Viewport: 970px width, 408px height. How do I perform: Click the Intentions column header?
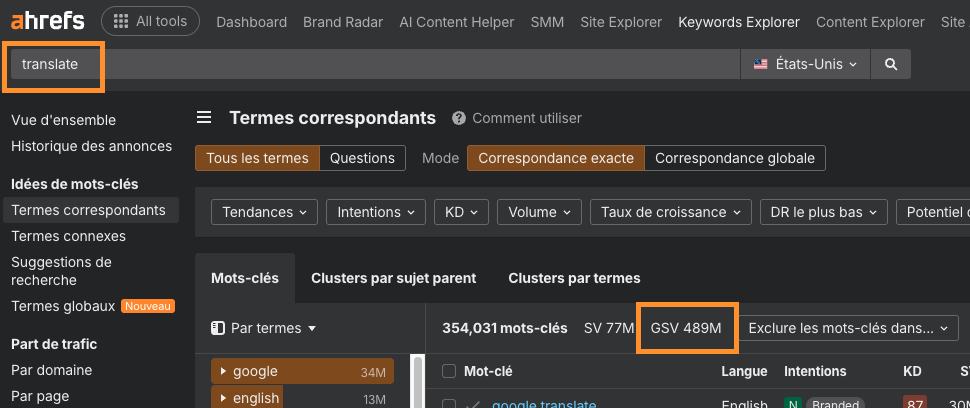click(x=815, y=371)
